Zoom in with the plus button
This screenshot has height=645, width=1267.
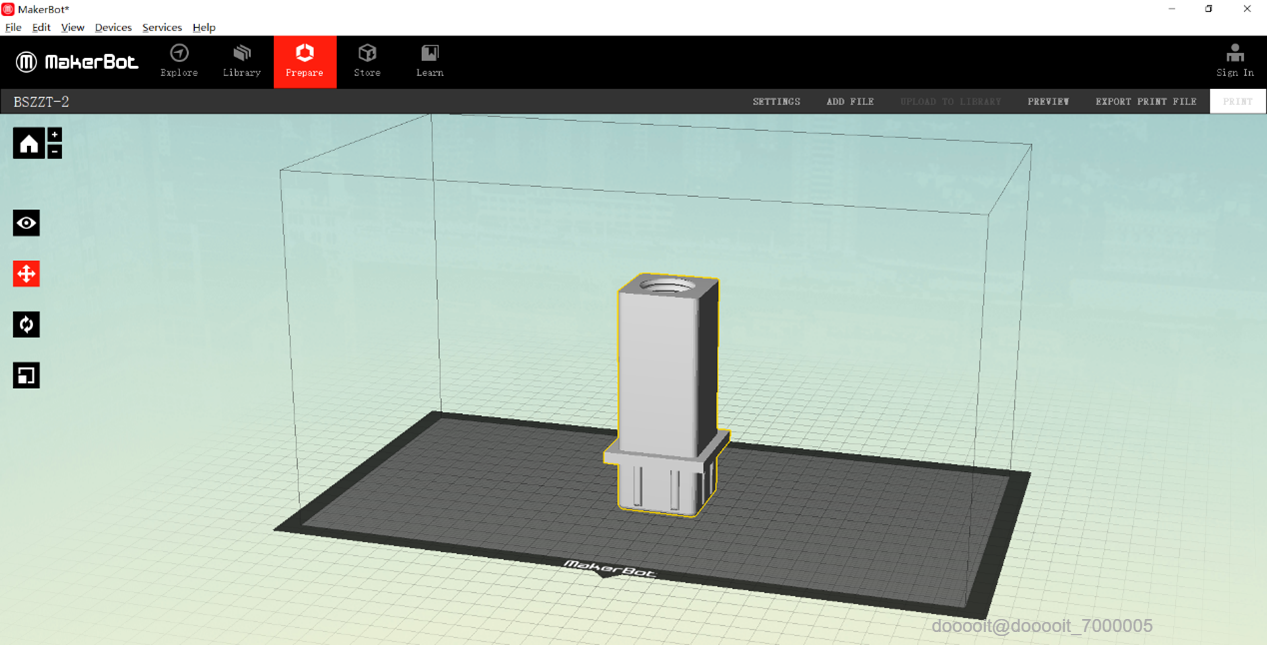pos(55,135)
